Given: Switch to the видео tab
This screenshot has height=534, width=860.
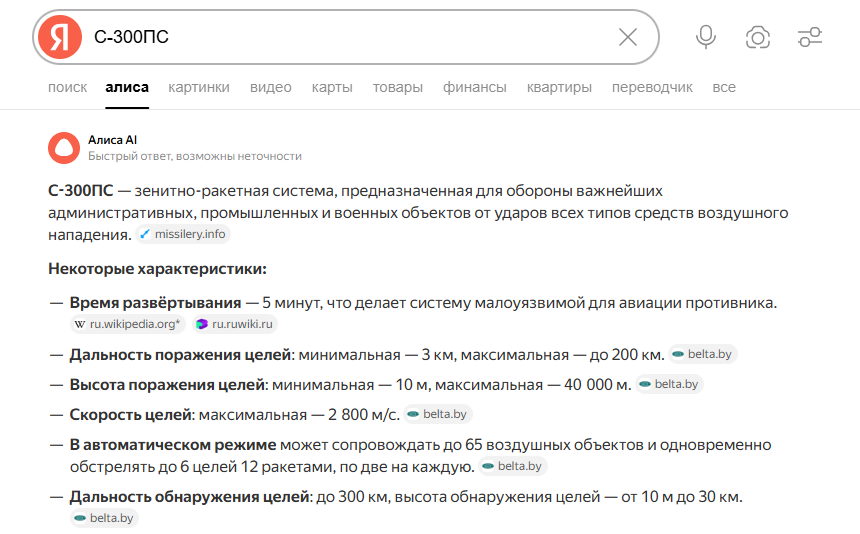Looking at the screenshot, I should tap(270, 87).
